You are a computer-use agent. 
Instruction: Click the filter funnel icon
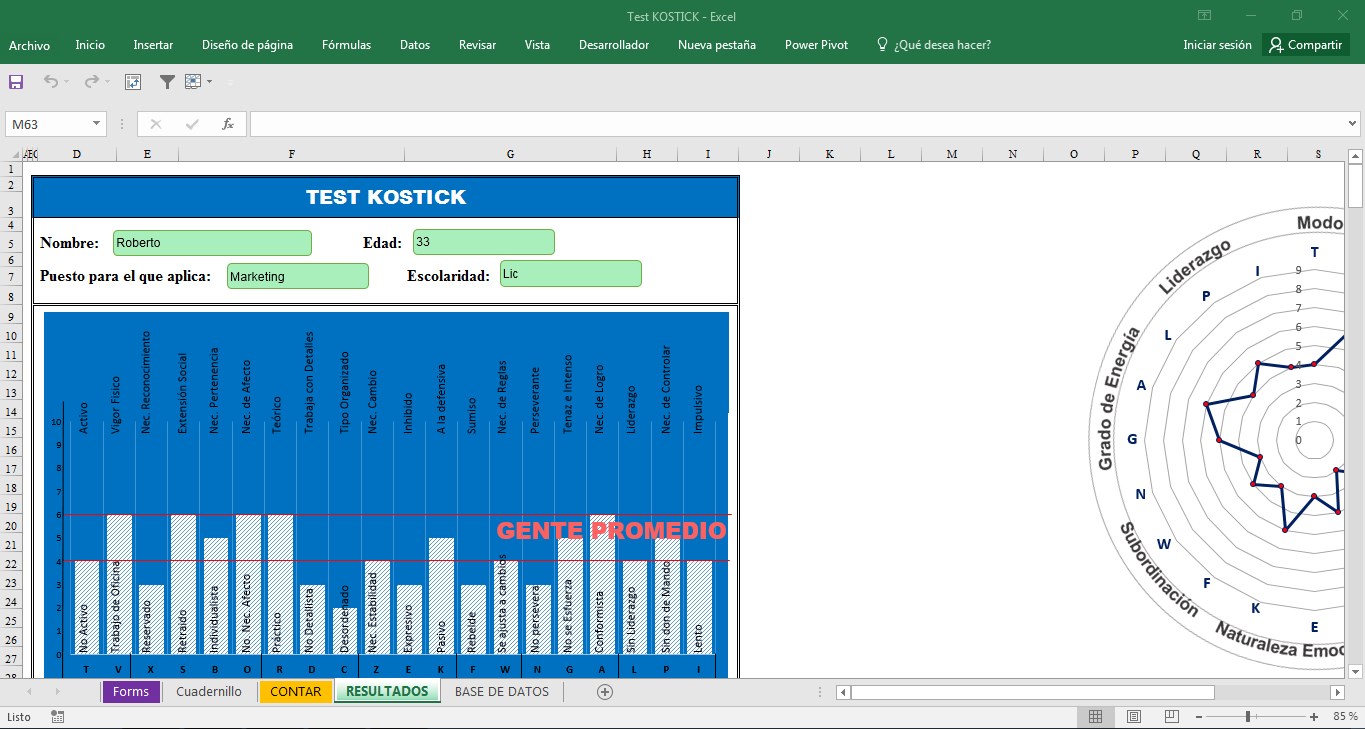coord(167,82)
